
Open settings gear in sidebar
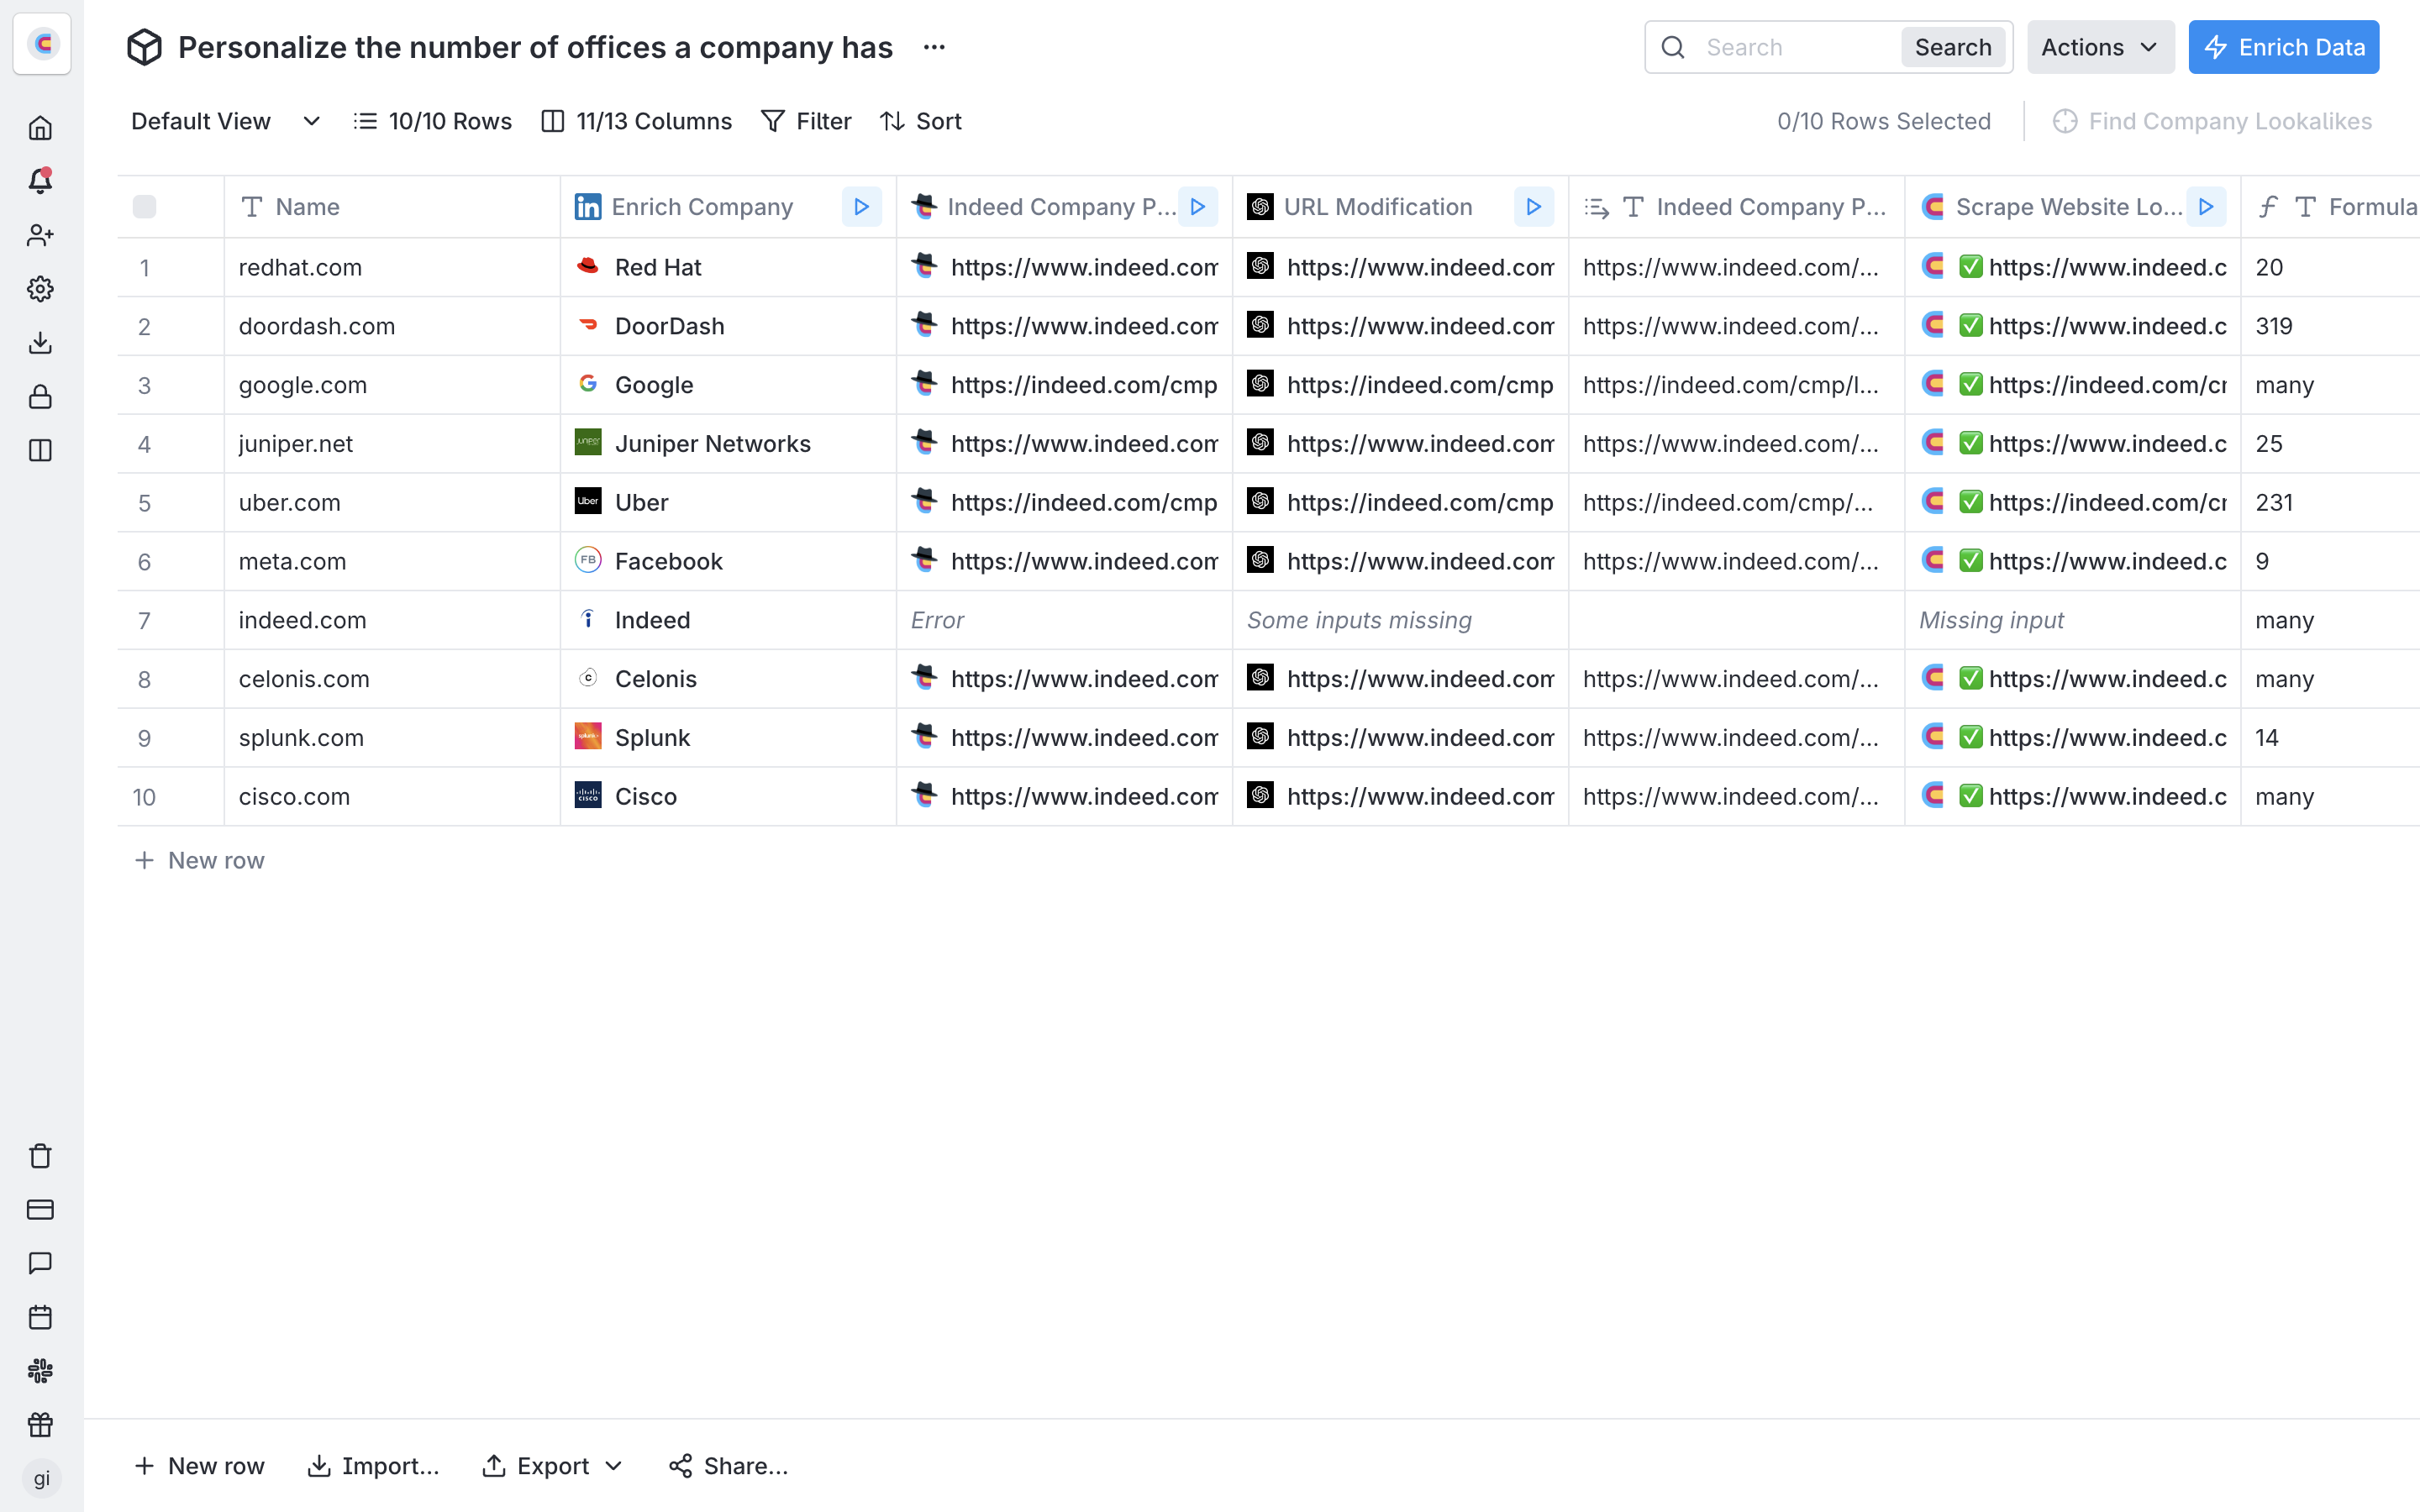pos(40,289)
